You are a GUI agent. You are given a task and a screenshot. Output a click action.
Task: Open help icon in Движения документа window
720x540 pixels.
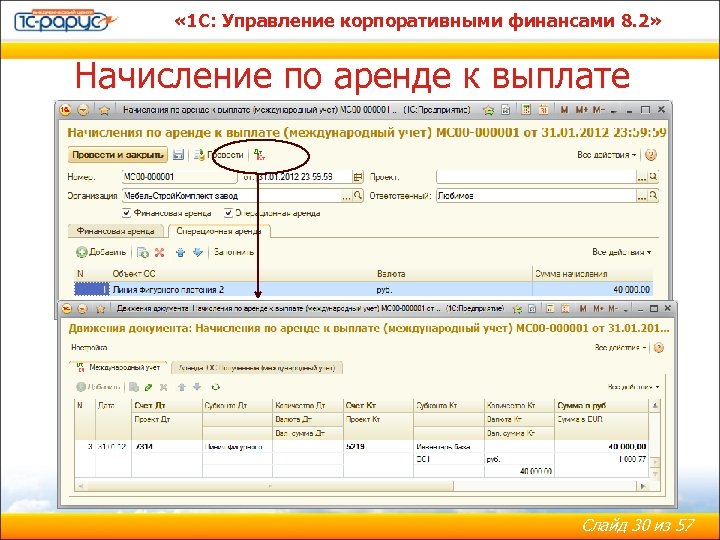(x=659, y=348)
